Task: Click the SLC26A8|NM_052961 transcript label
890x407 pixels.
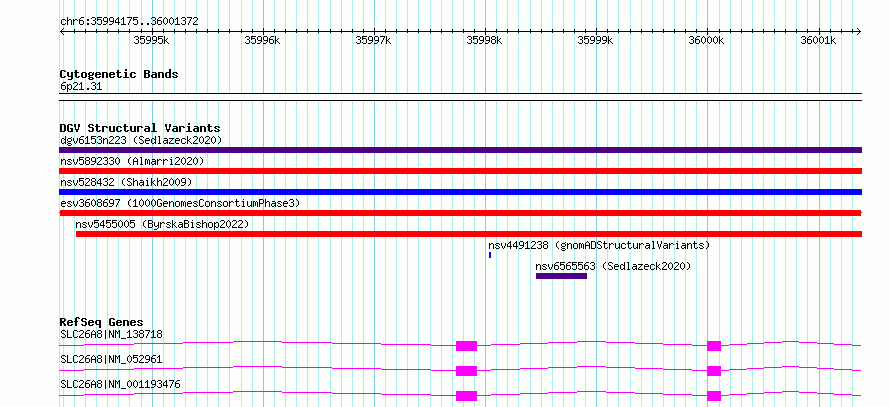Action: [111, 359]
